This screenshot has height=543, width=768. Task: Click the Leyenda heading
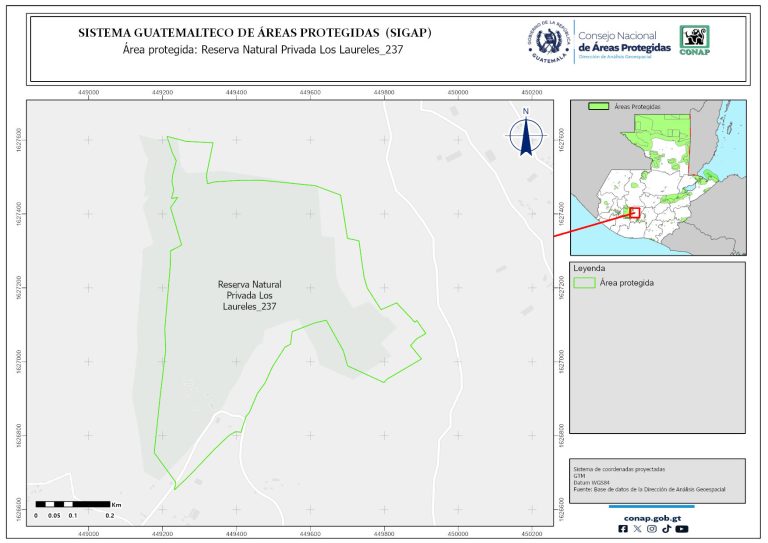[x=590, y=269]
